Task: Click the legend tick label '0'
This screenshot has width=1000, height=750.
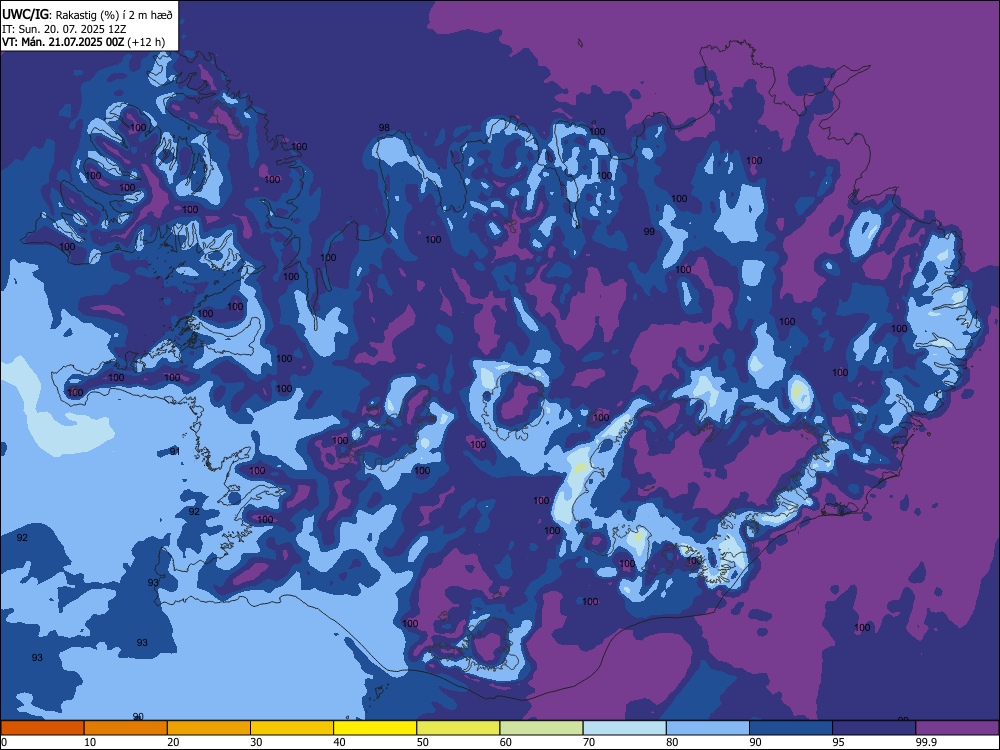Action: point(4,742)
